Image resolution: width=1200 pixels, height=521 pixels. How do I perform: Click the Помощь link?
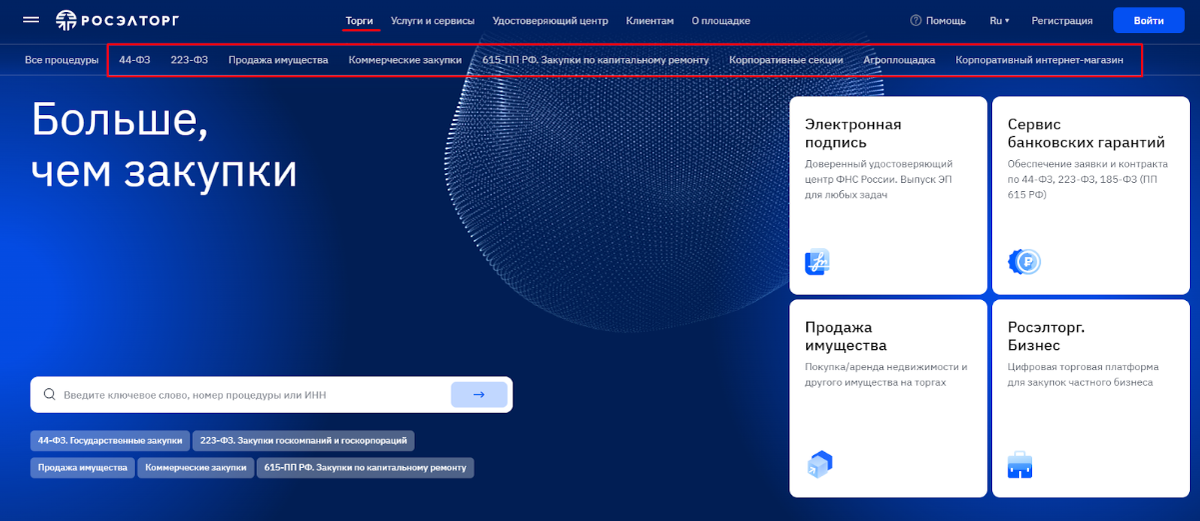click(x=946, y=20)
